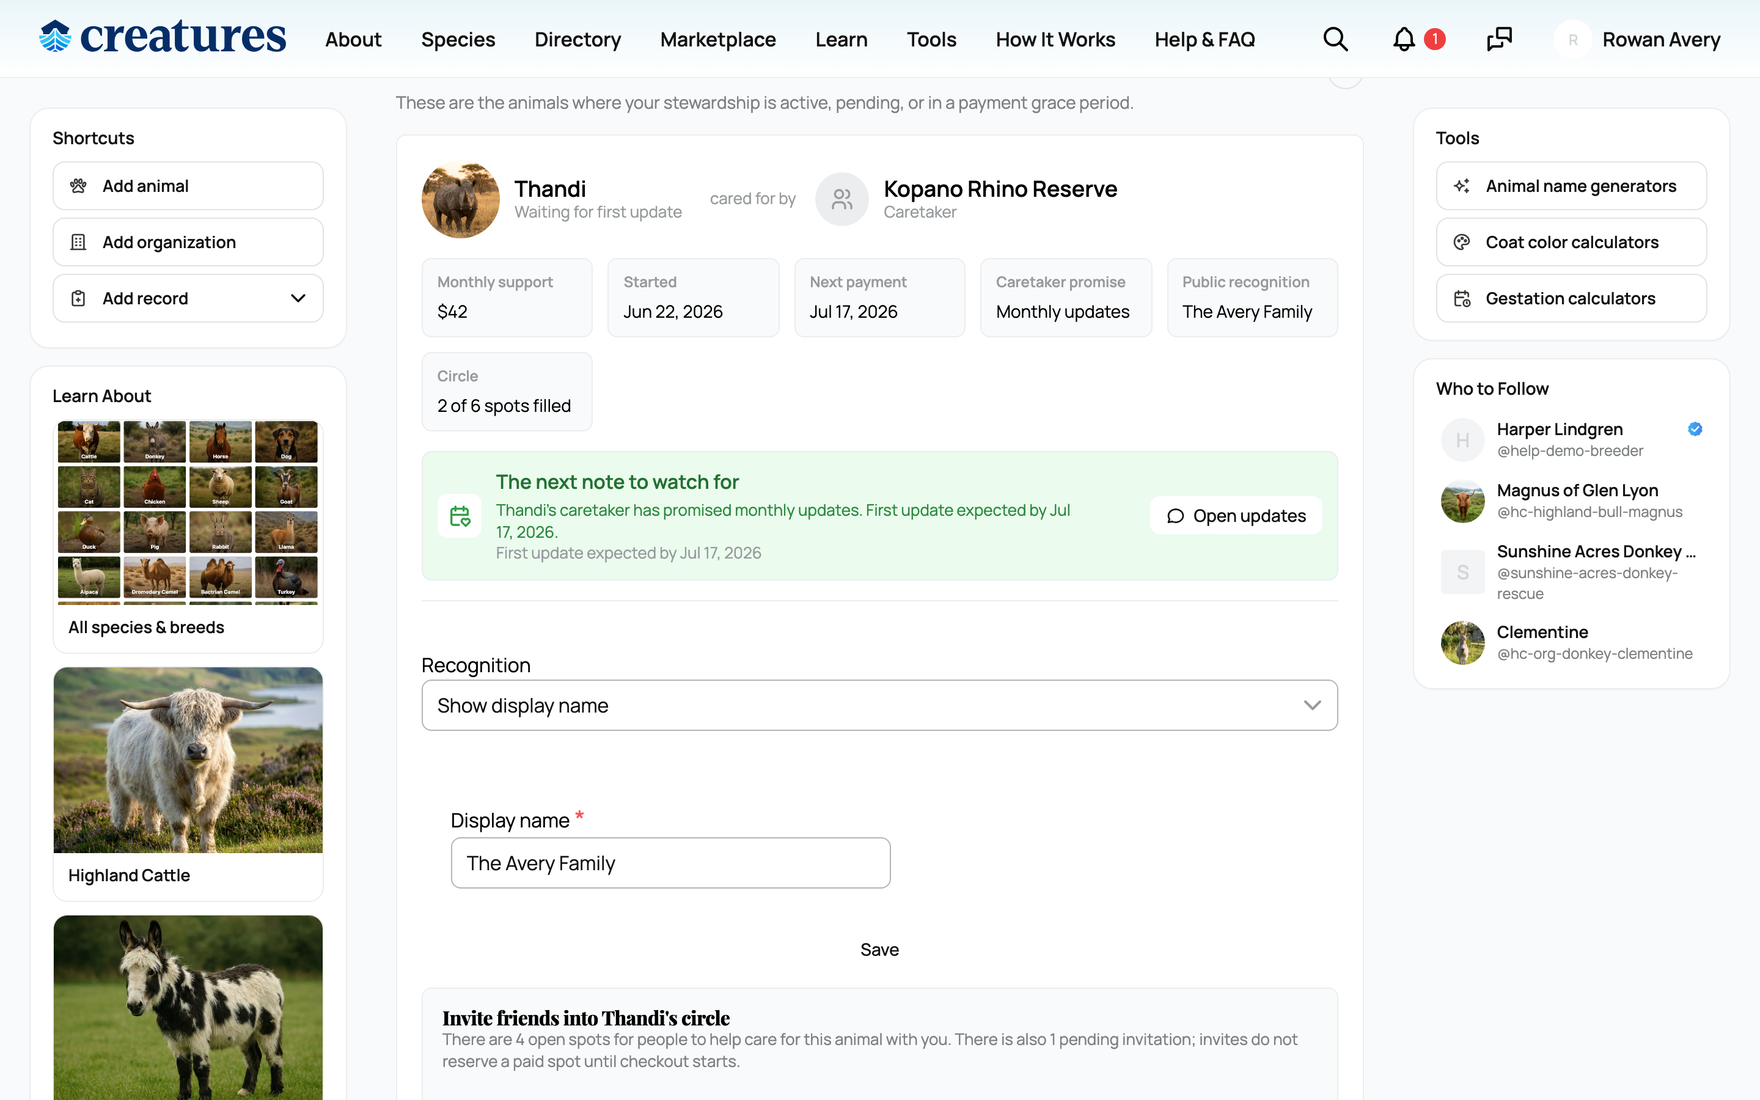Expand the Add record dropdown chevron

[x=298, y=298]
